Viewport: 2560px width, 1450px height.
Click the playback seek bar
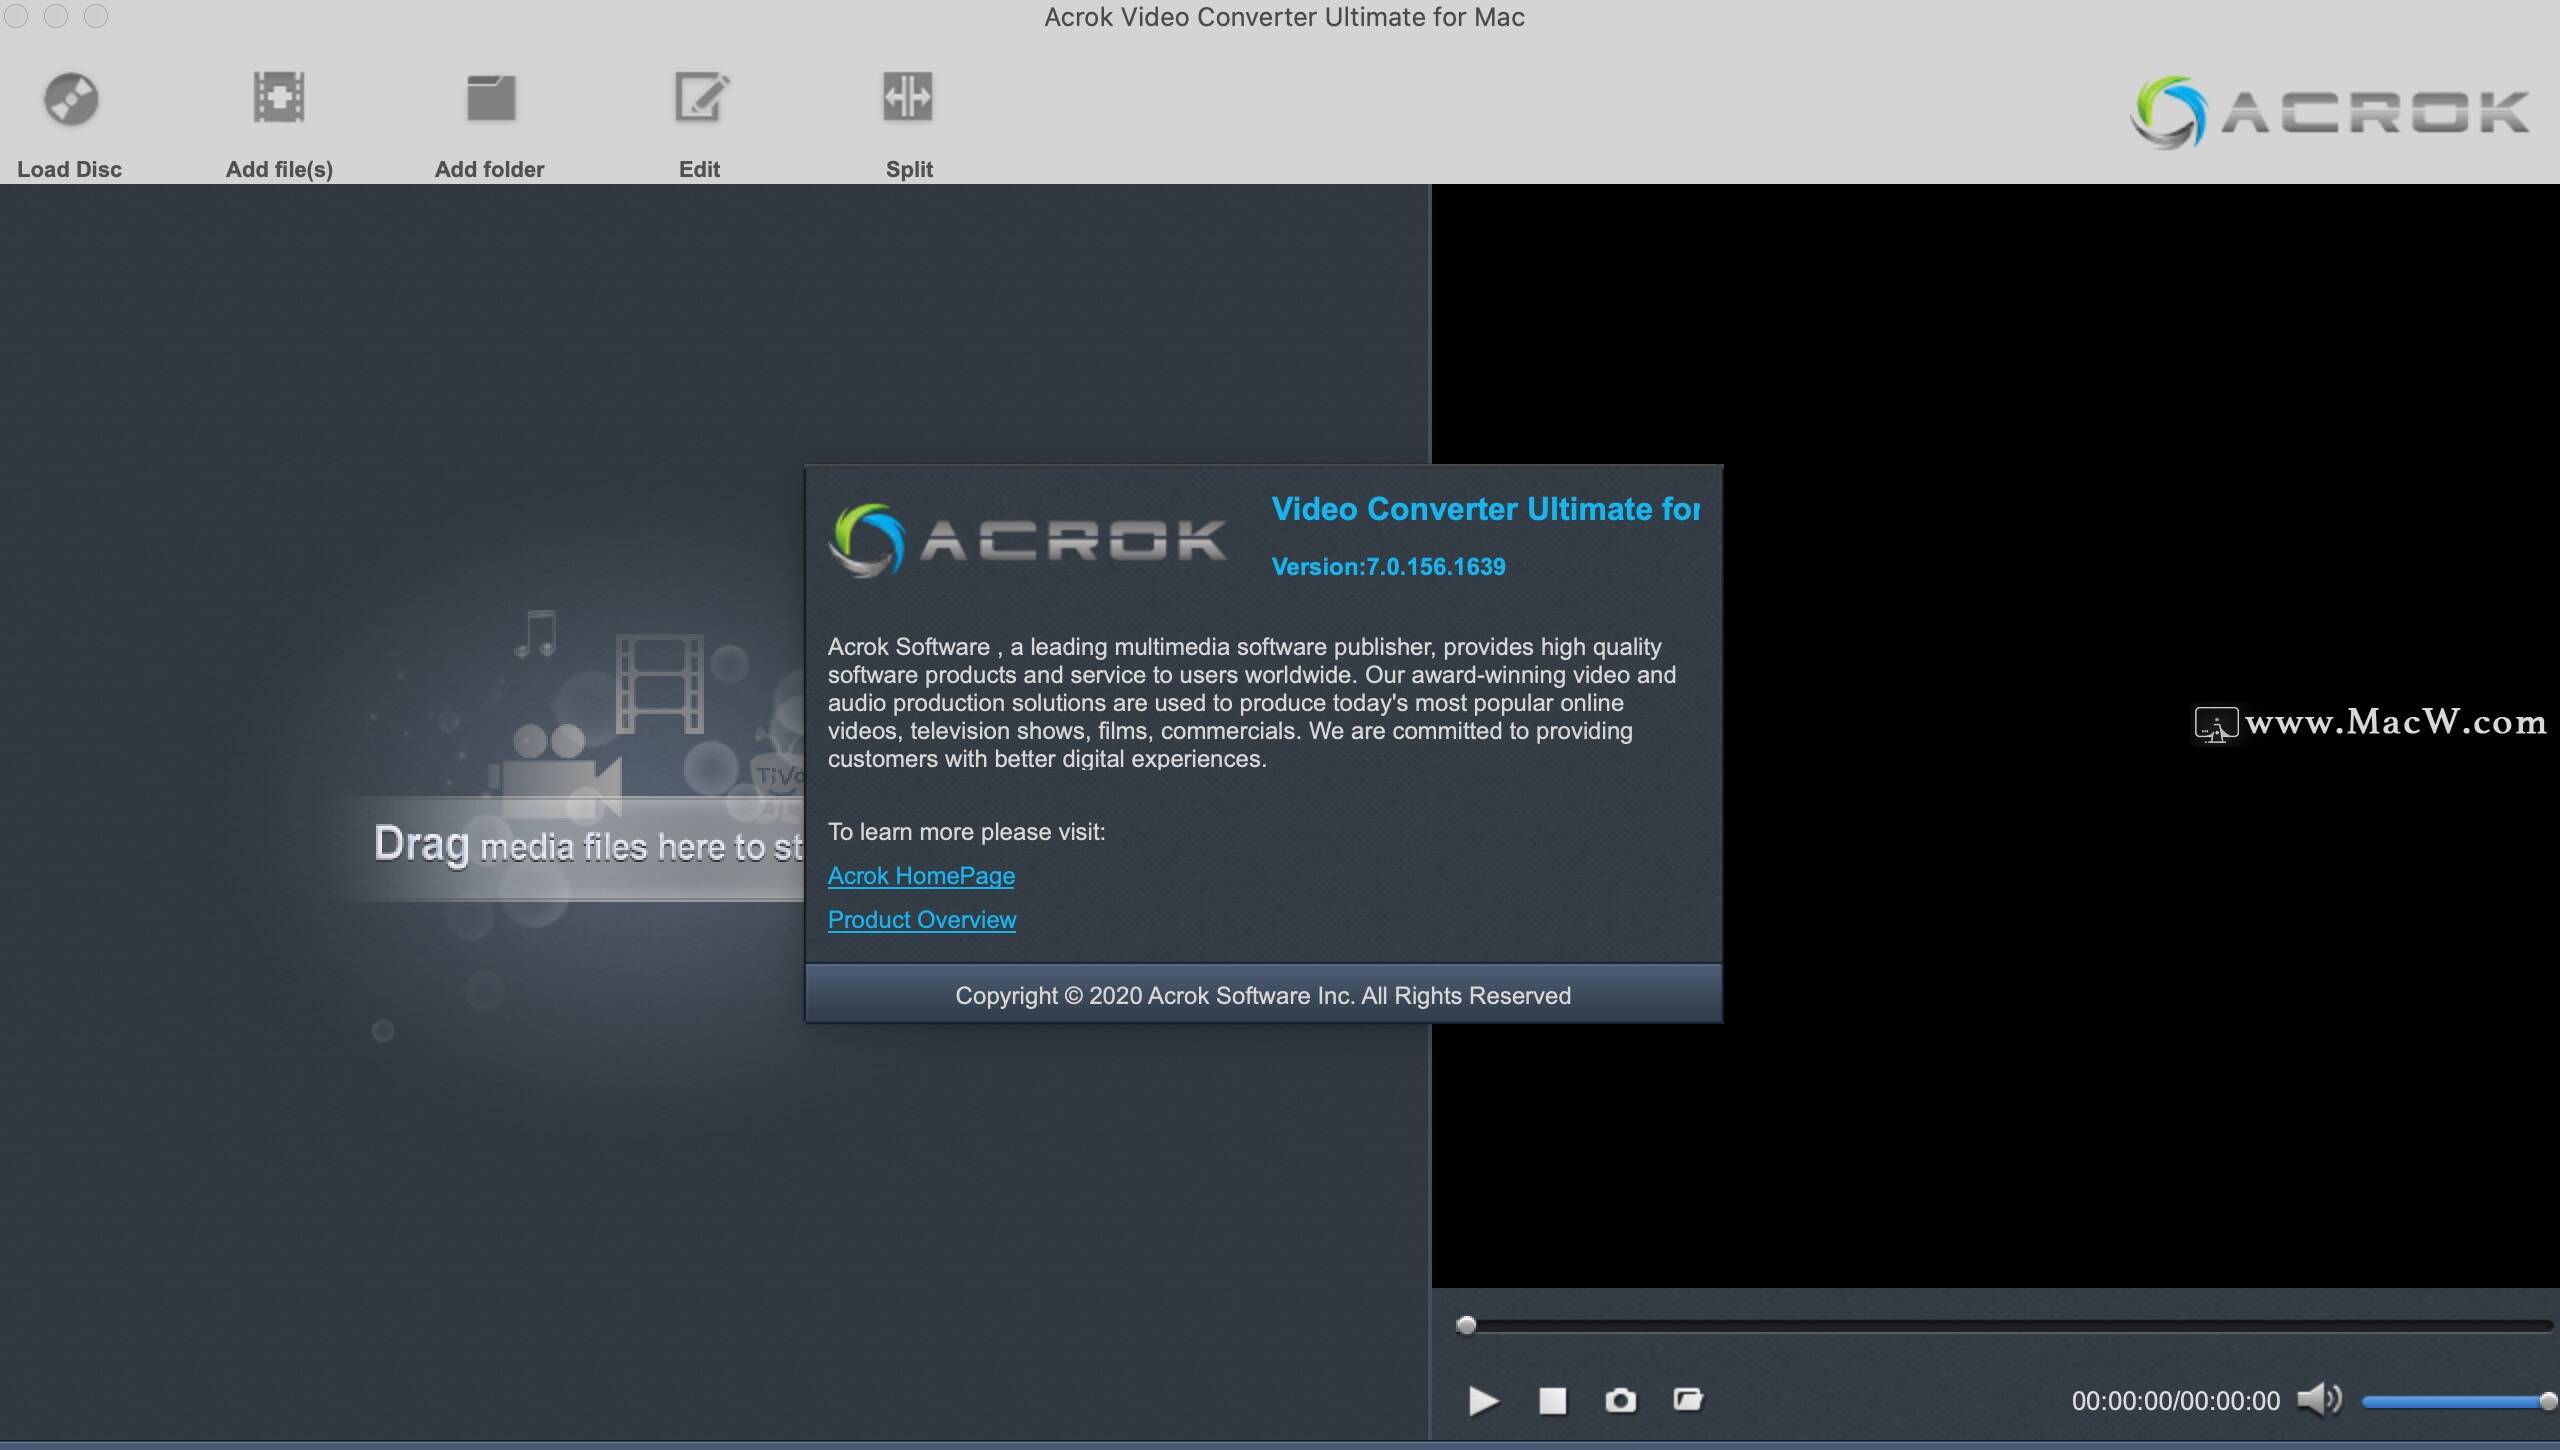coord(2004,1326)
